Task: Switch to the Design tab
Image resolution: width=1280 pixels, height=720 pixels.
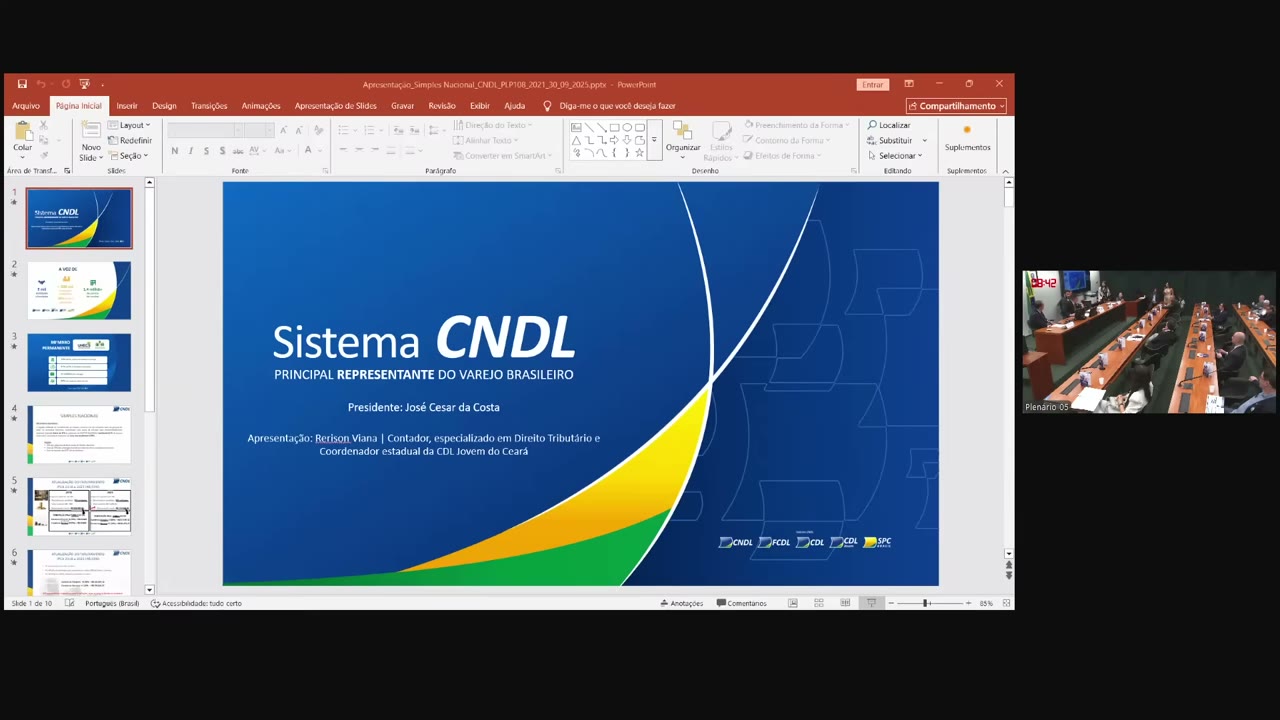Action: click(x=164, y=106)
